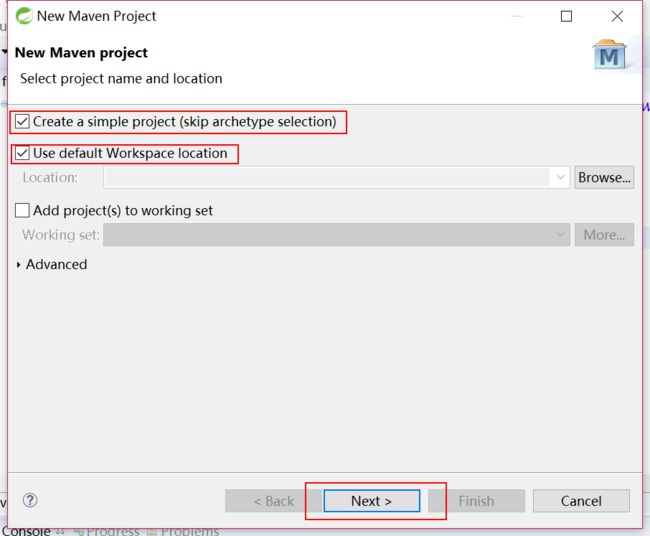This screenshot has width=650, height=536.
Task: Switch to the Console tab
Action: coord(27,531)
